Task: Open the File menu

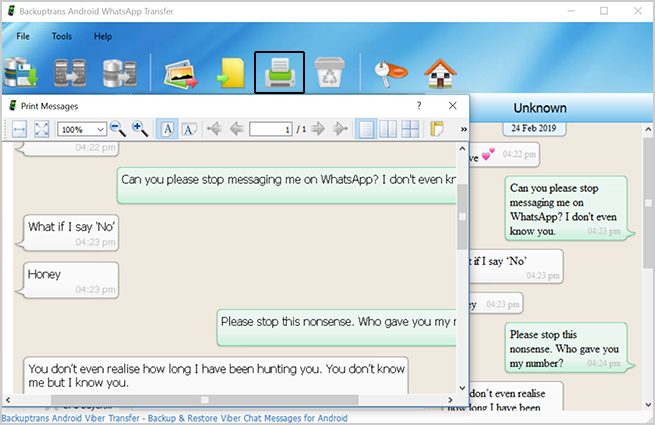Action: pos(24,36)
